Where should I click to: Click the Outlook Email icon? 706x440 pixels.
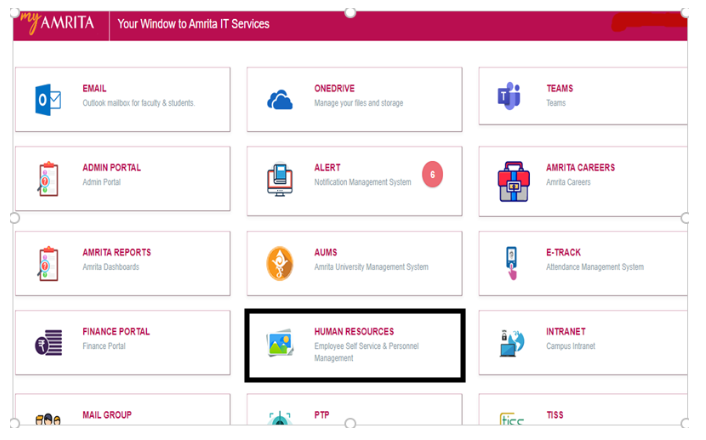(x=48, y=99)
